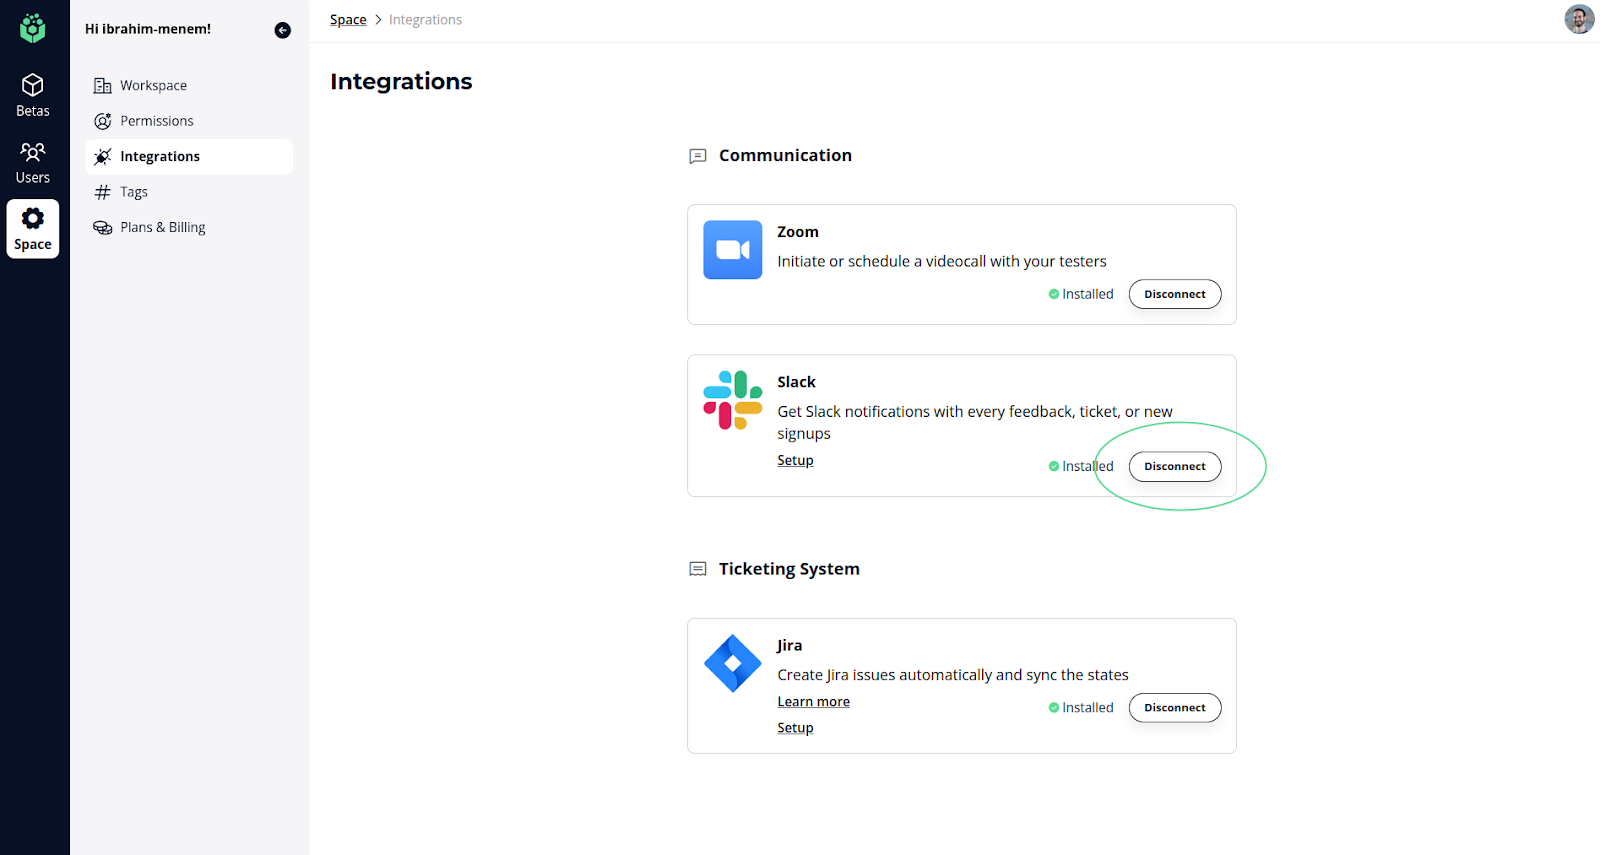Click the Jira diamond logo
The image size is (1600, 855).
732,663
